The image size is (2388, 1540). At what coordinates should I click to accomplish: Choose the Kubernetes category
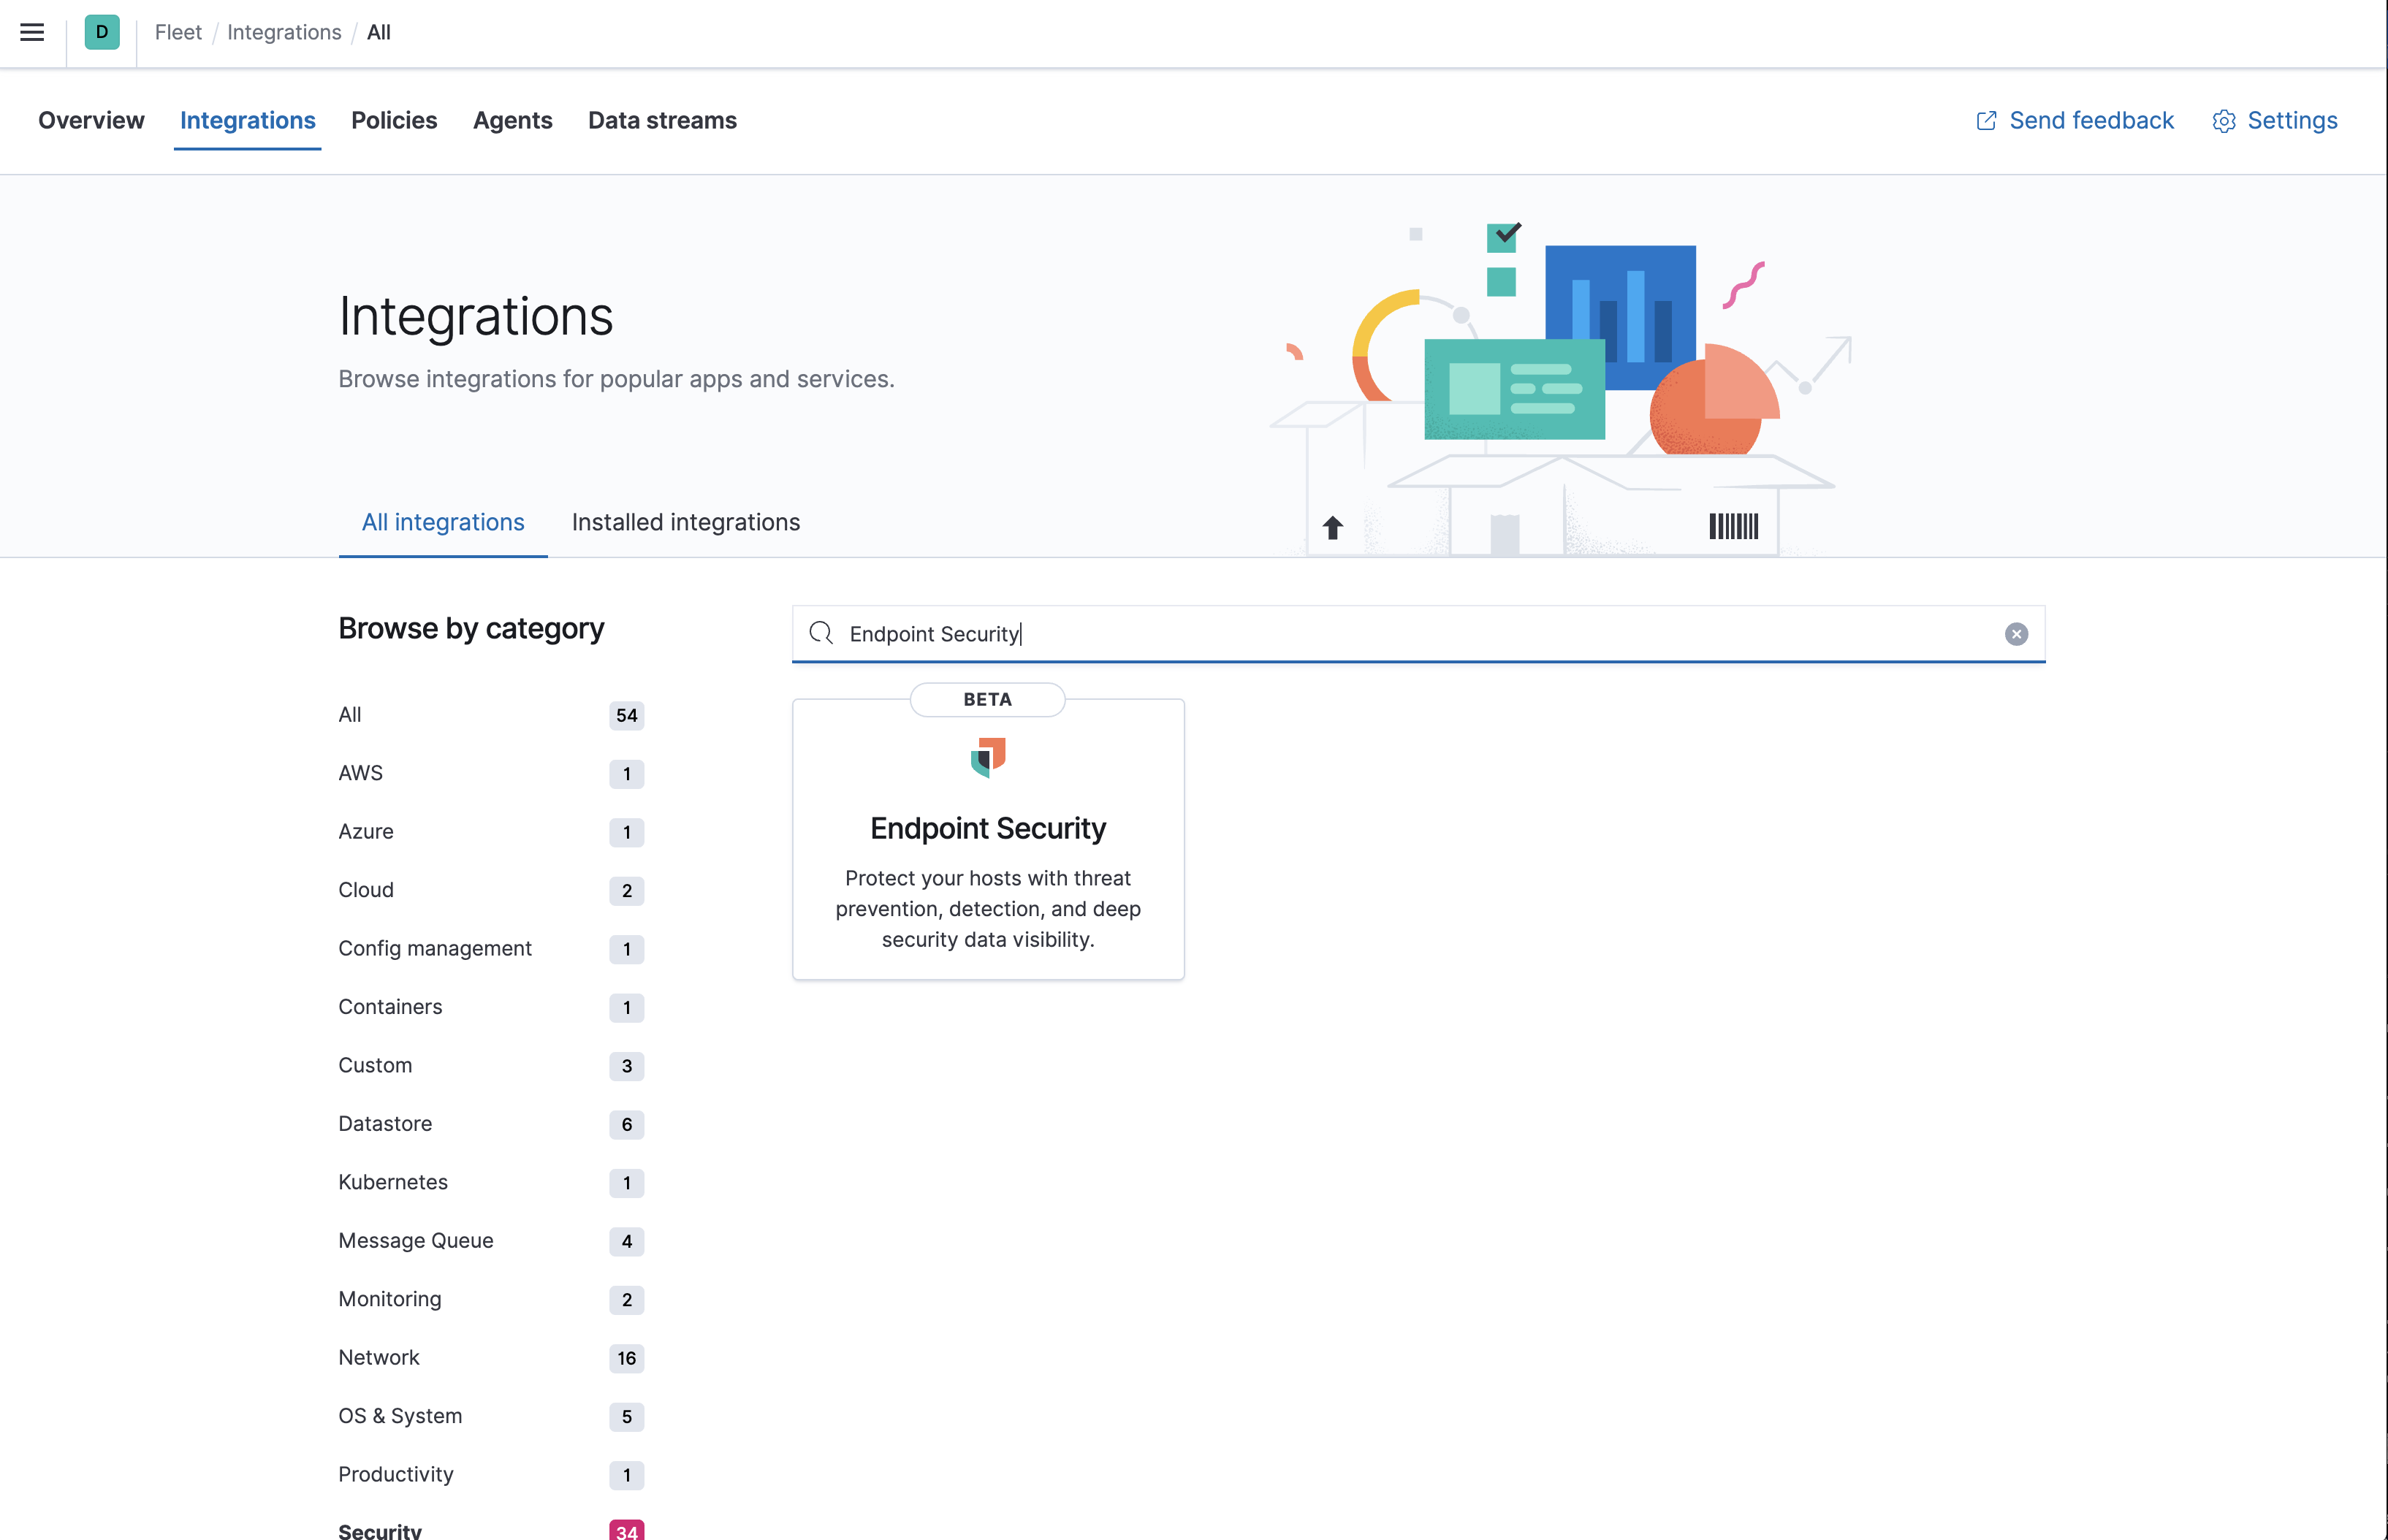[x=393, y=1182]
